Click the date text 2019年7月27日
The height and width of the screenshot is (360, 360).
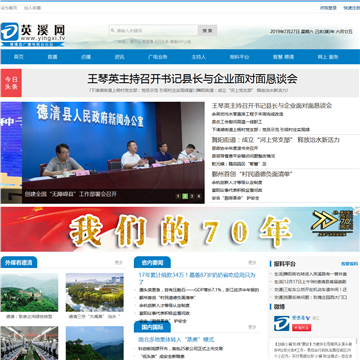click(285, 32)
